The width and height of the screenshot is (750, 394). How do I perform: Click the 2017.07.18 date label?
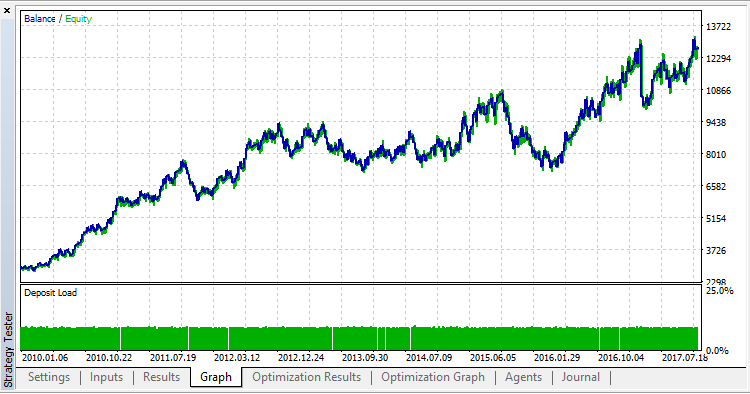685,358
